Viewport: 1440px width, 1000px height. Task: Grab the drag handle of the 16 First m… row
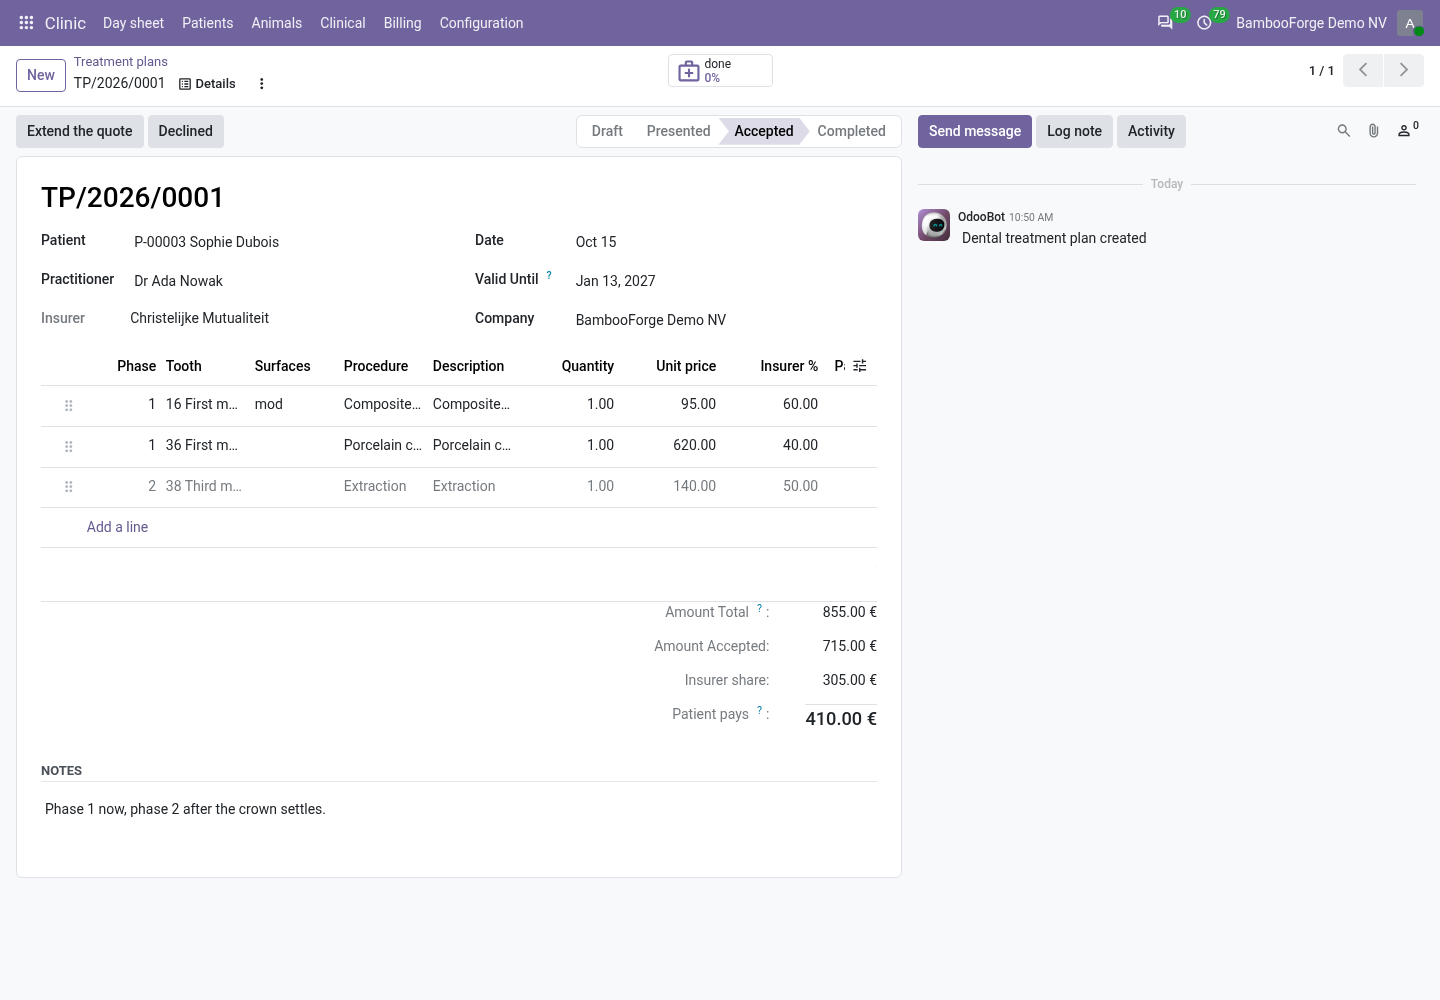point(69,406)
